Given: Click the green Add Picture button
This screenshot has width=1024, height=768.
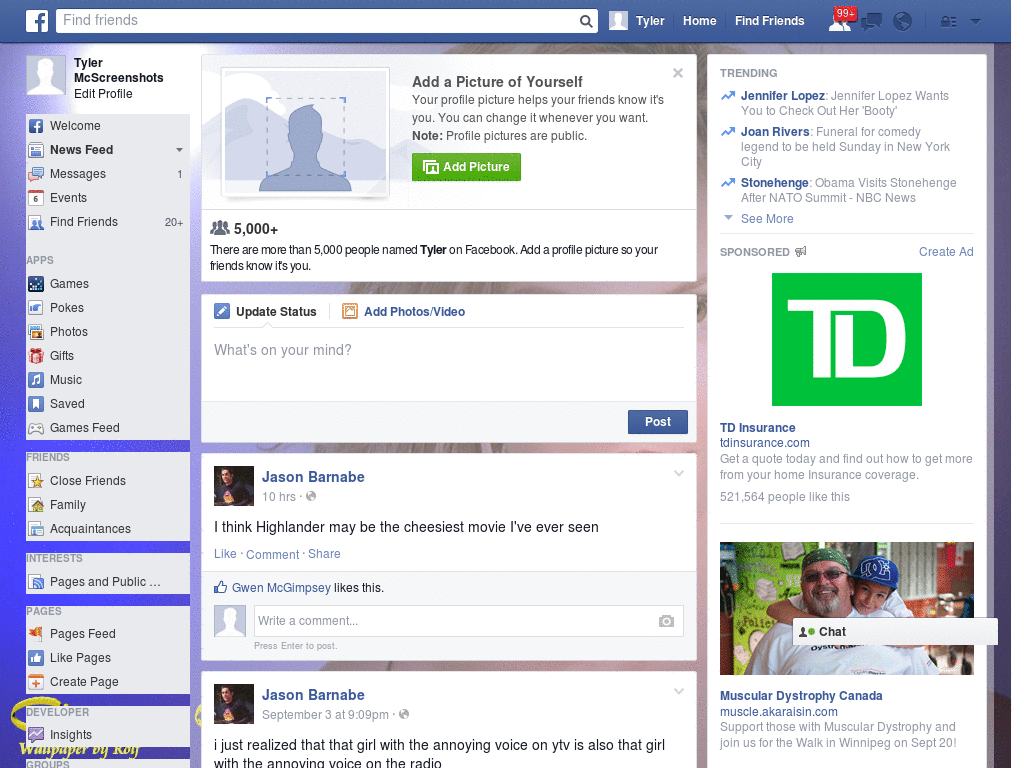Looking at the screenshot, I should click(x=466, y=167).
